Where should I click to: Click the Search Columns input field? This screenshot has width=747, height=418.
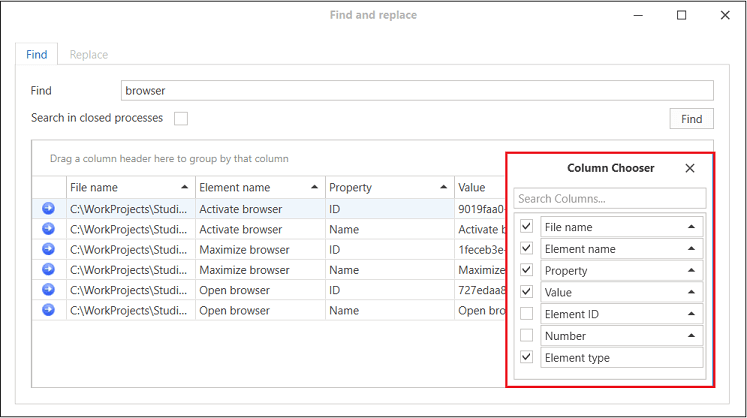tap(609, 198)
